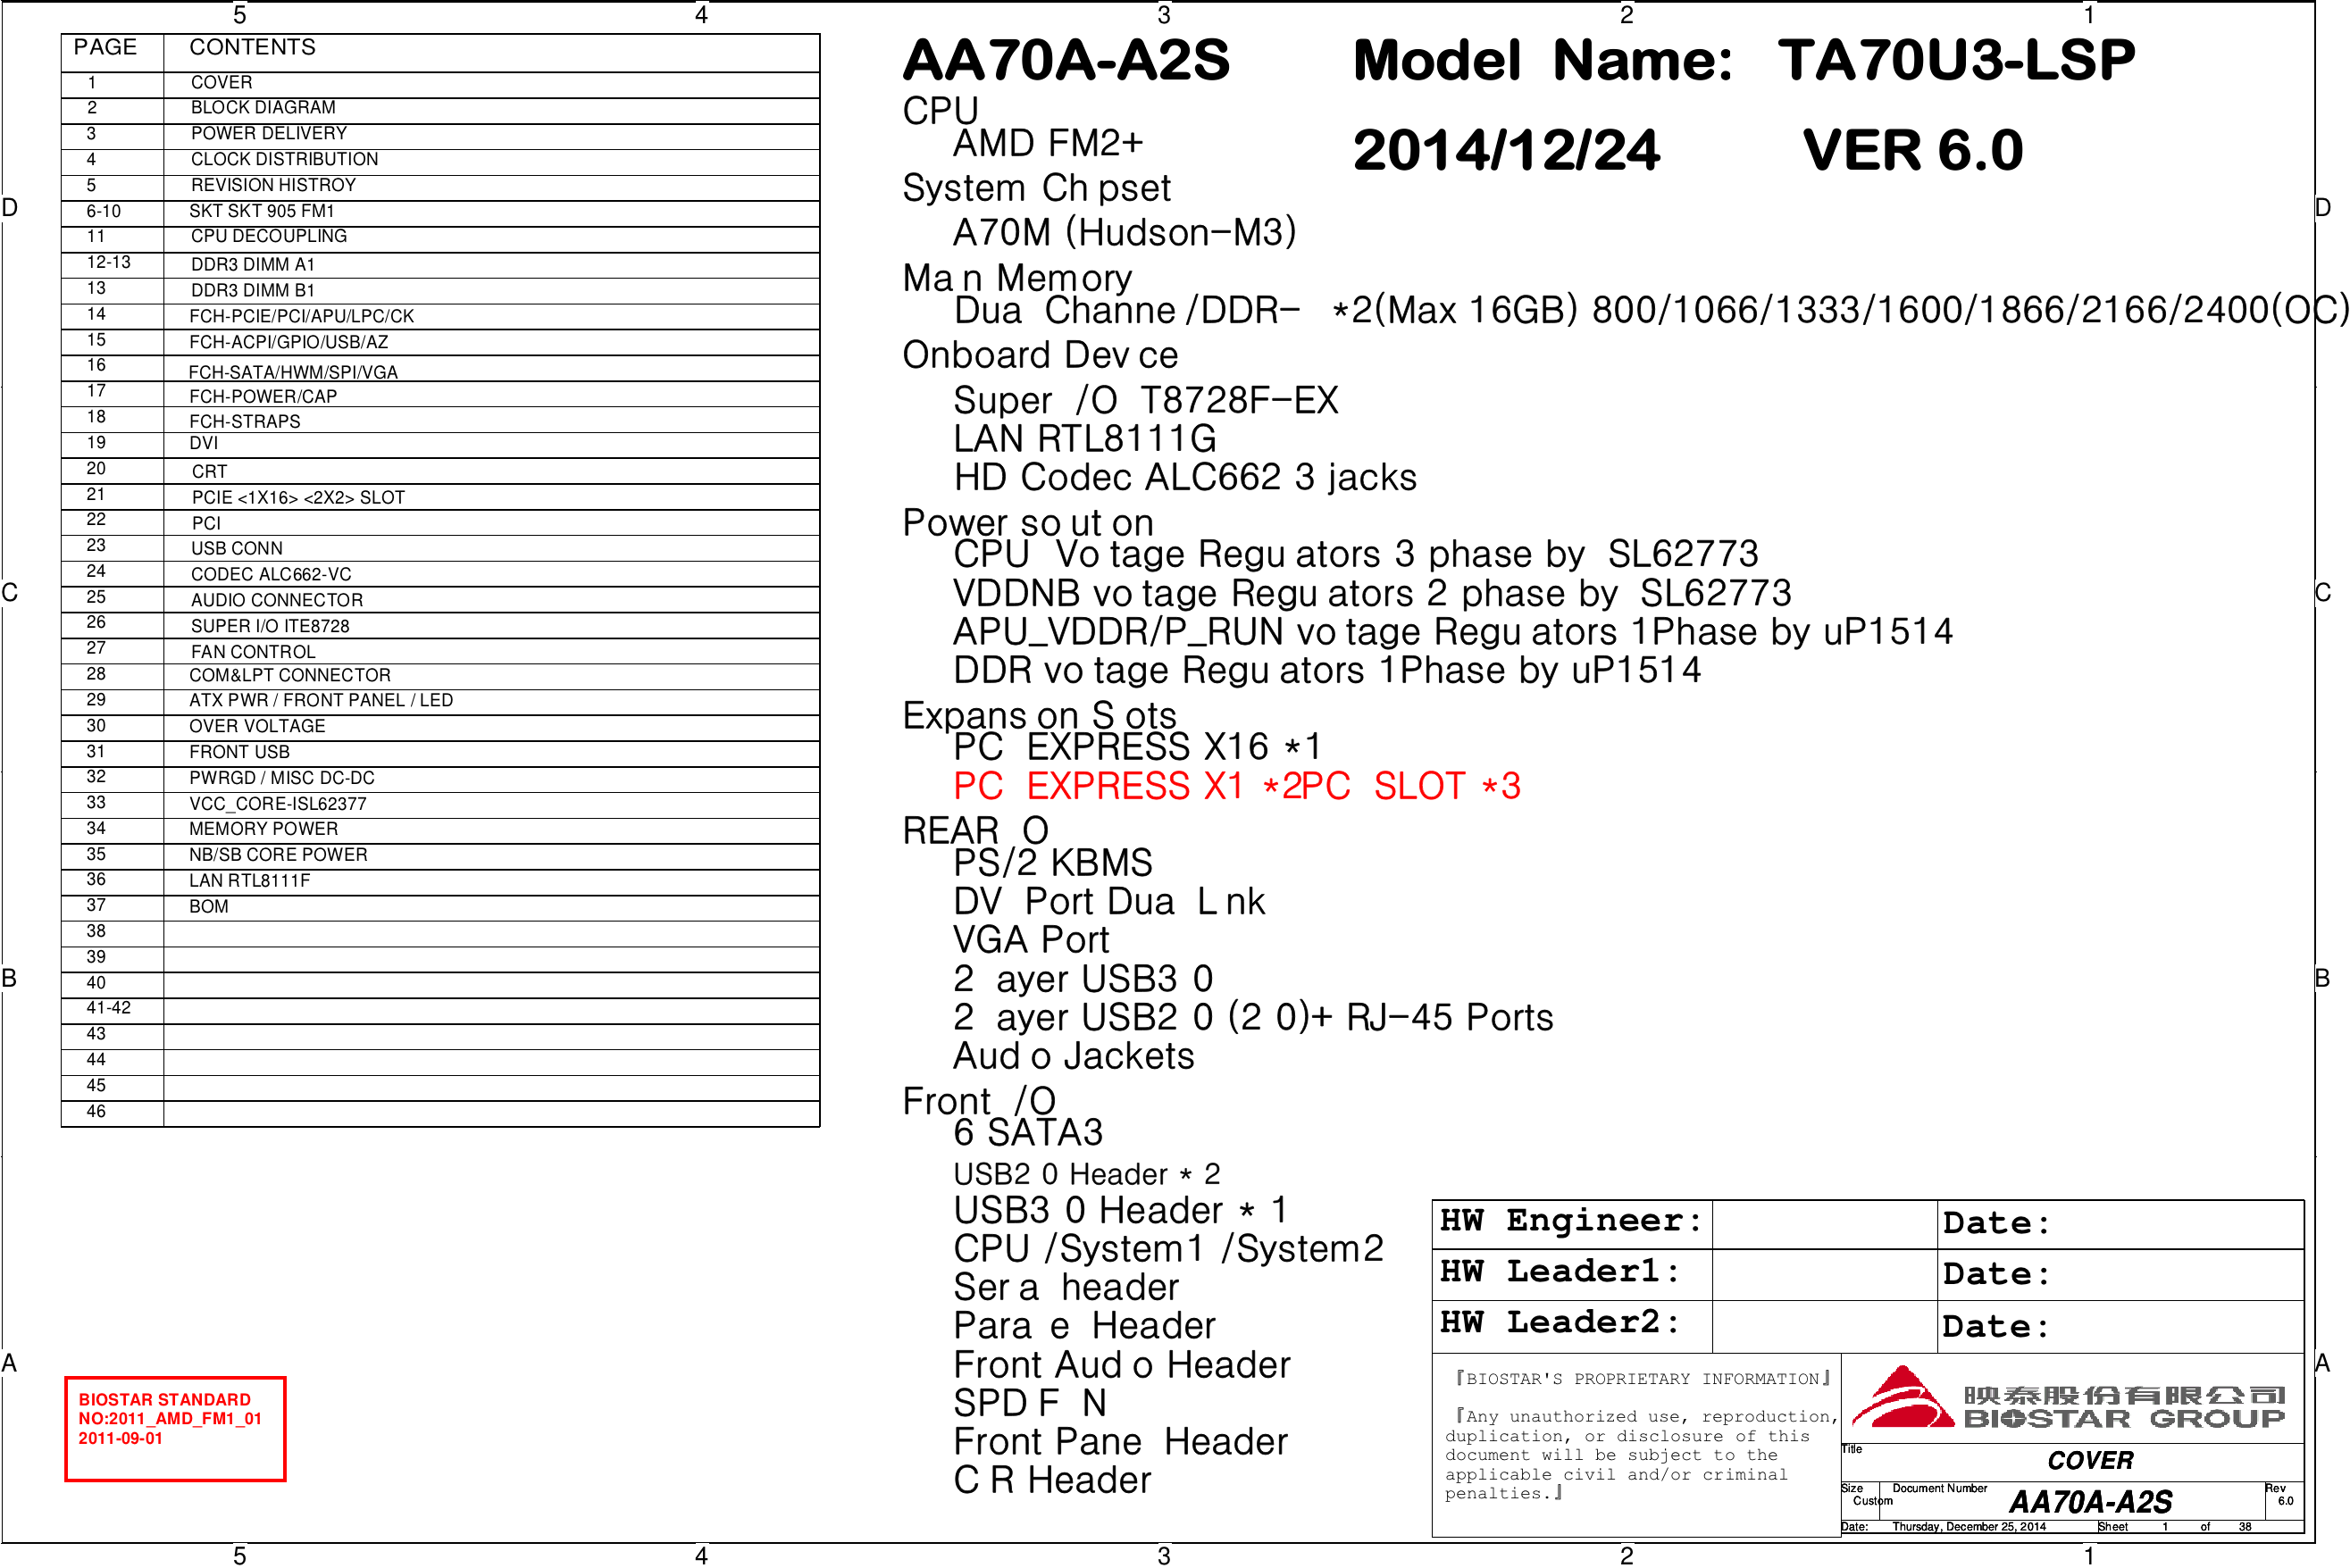Select the VER 6.0 heading
Screen dimensions: 2350x1568
pos(1913,151)
